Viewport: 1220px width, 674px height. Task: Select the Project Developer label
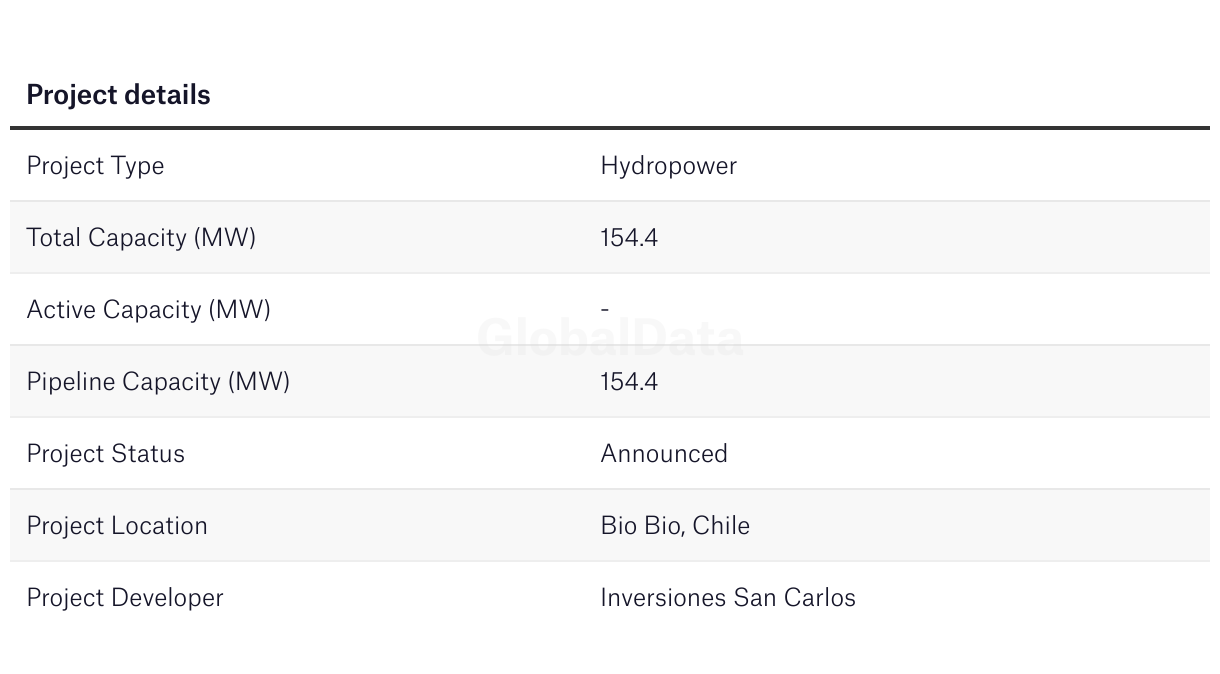tap(125, 598)
